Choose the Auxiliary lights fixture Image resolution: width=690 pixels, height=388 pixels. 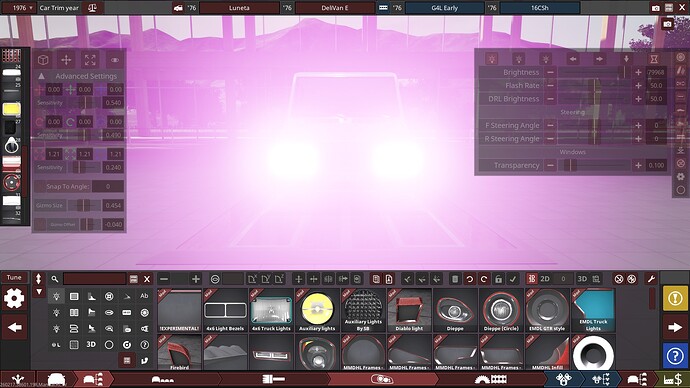coord(317,310)
